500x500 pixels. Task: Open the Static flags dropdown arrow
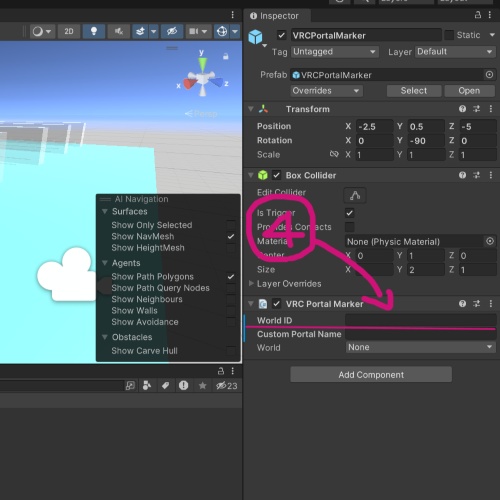click(492, 35)
